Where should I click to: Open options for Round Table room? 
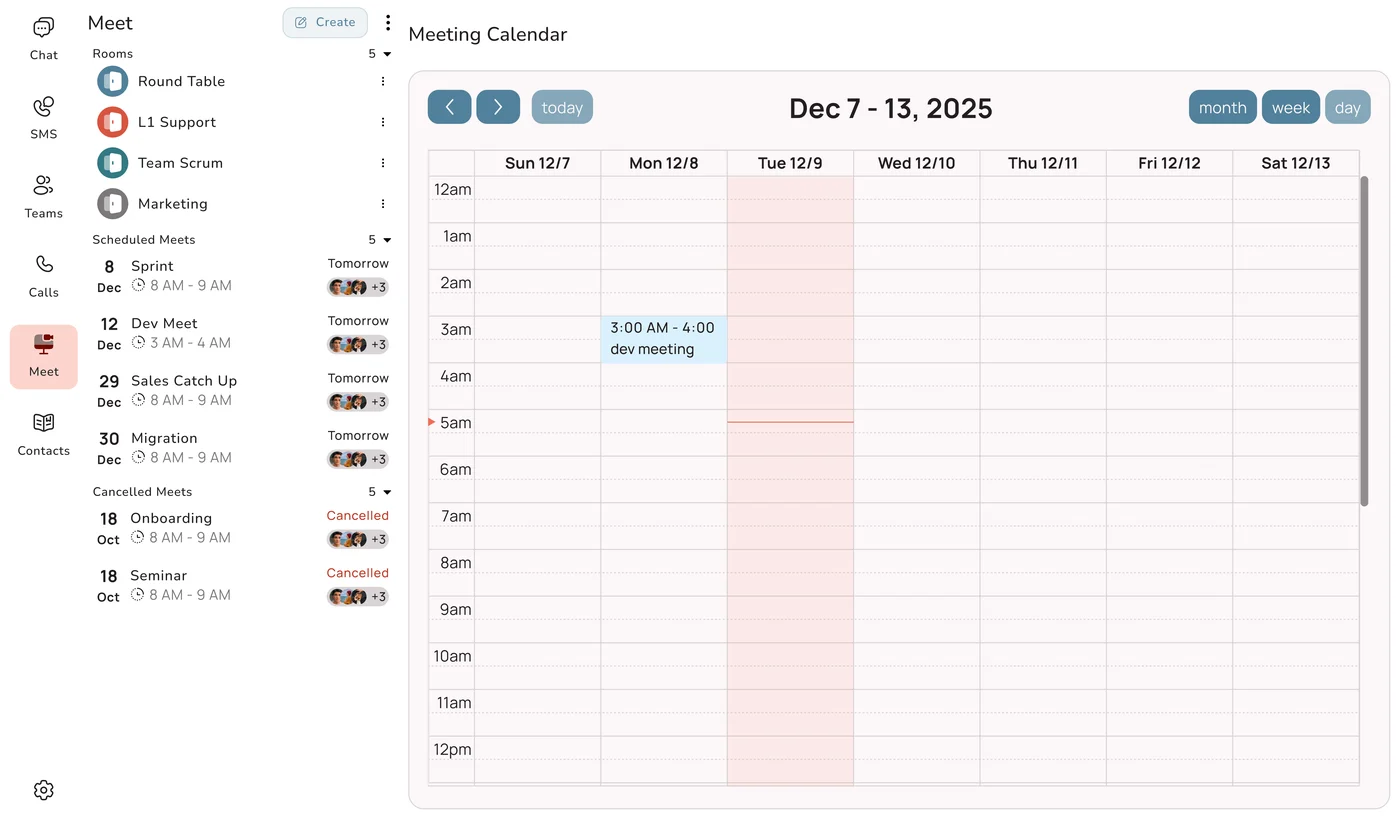click(383, 82)
